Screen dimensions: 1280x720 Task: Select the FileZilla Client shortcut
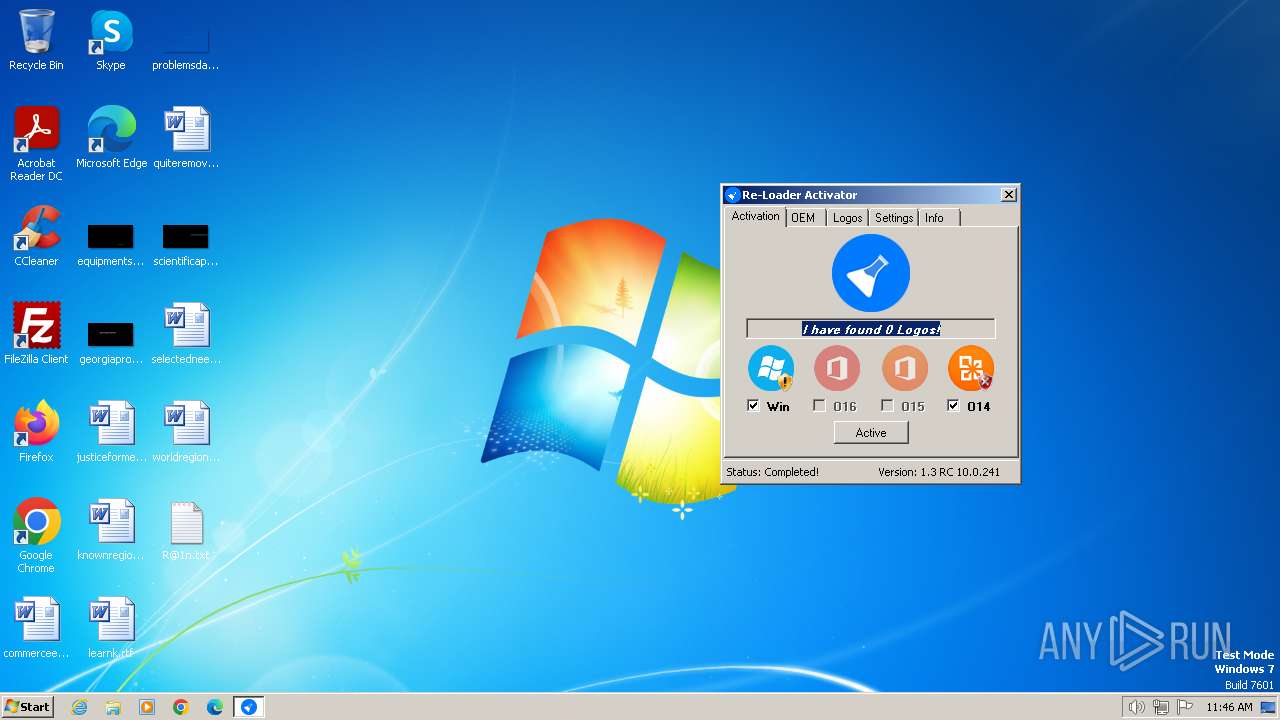coord(36,334)
